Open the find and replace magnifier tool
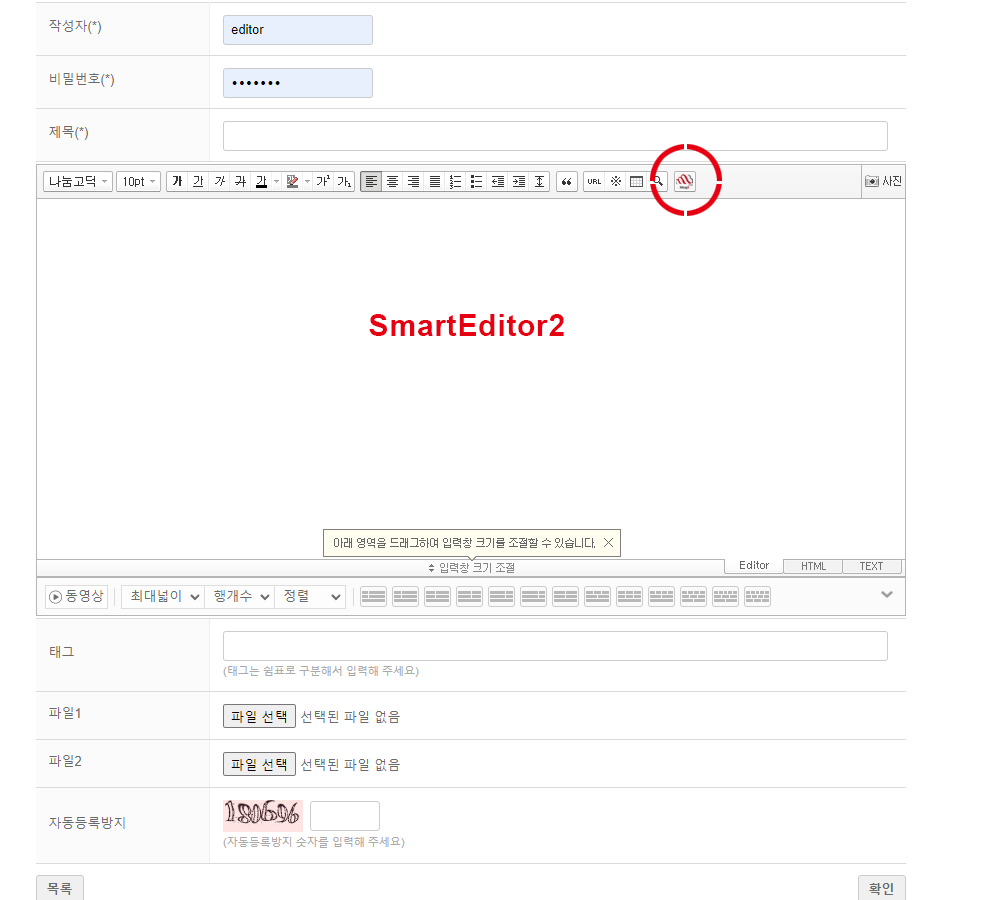The height and width of the screenshot is (900, 1000). [658, 181]
